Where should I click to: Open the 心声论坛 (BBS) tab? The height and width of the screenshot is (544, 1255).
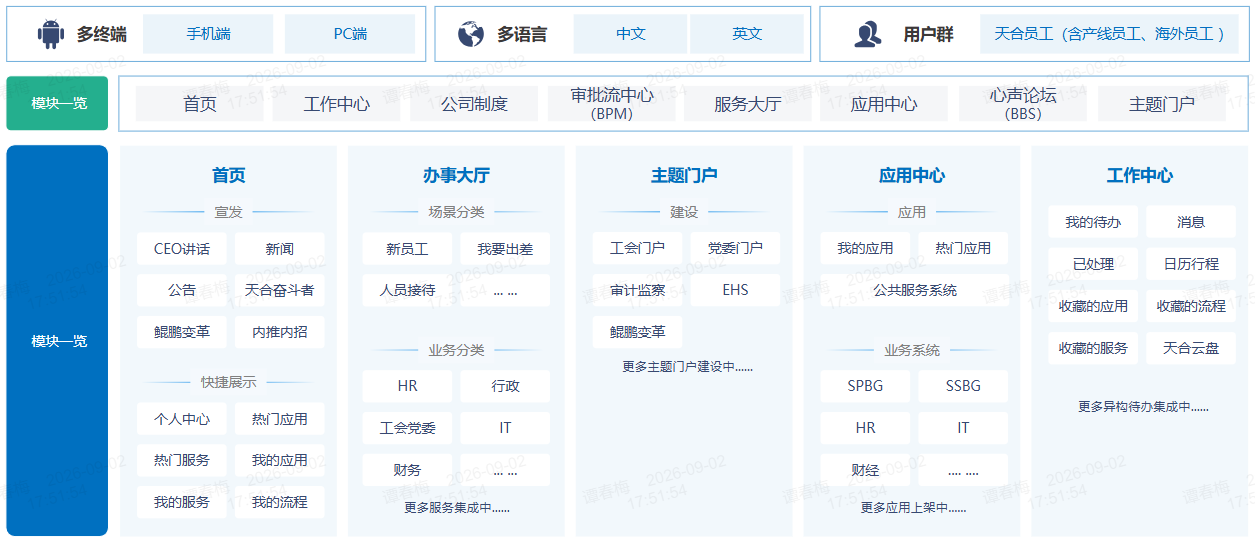[1023, 104]
